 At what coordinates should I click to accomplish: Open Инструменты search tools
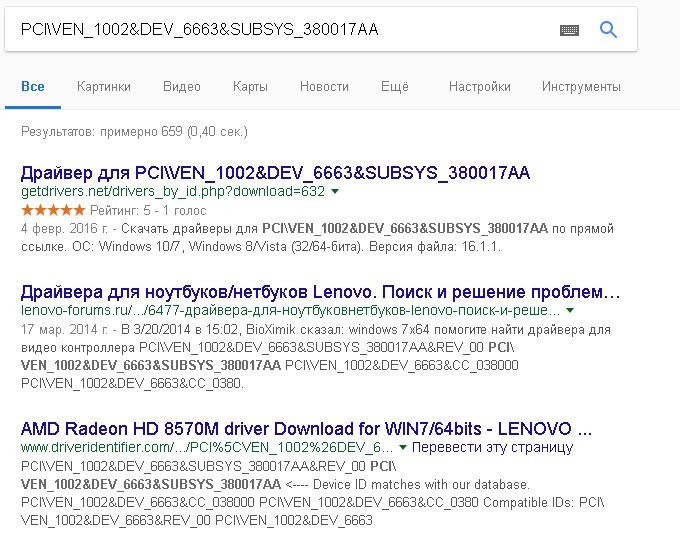[581, 87]
